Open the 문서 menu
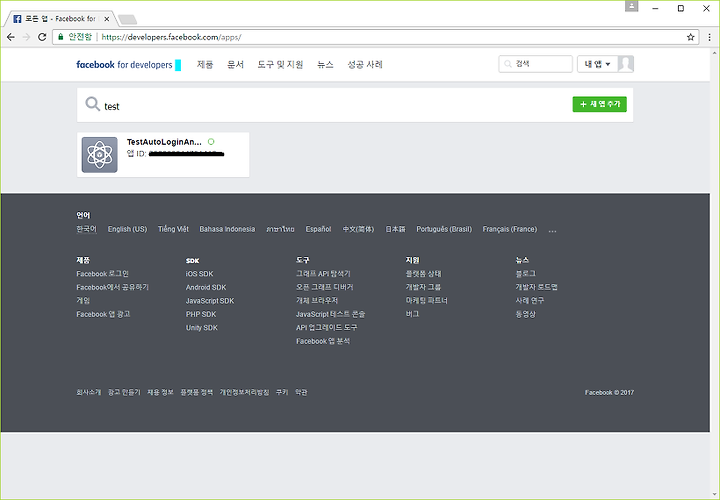The height and width of the screenshot is (500, 720). pyautogui.click(x=235, y=64)
